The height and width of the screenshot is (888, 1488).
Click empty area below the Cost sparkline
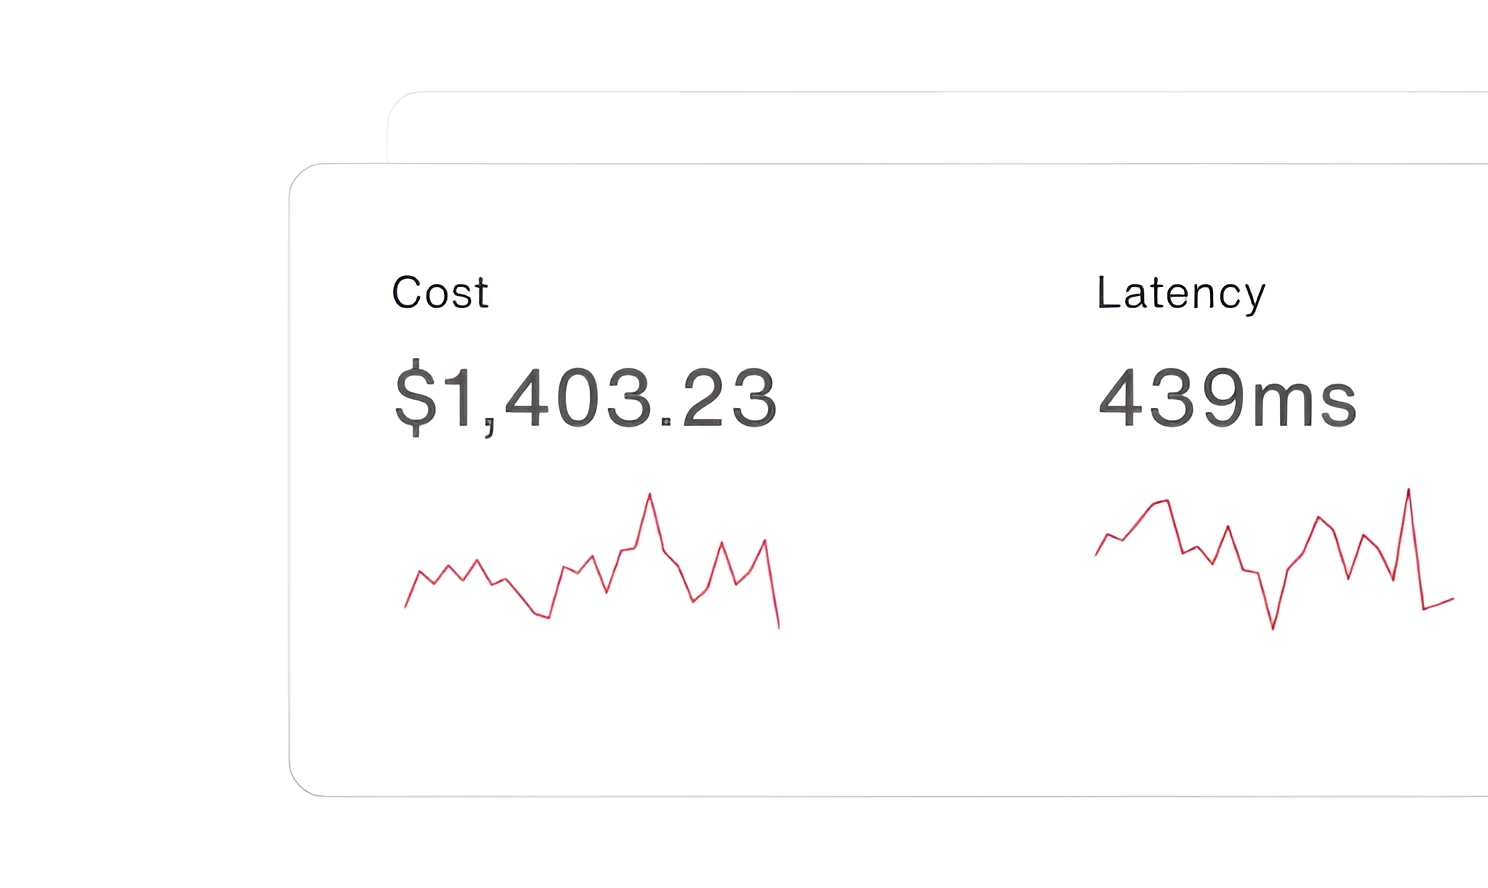tap(590, 710)
